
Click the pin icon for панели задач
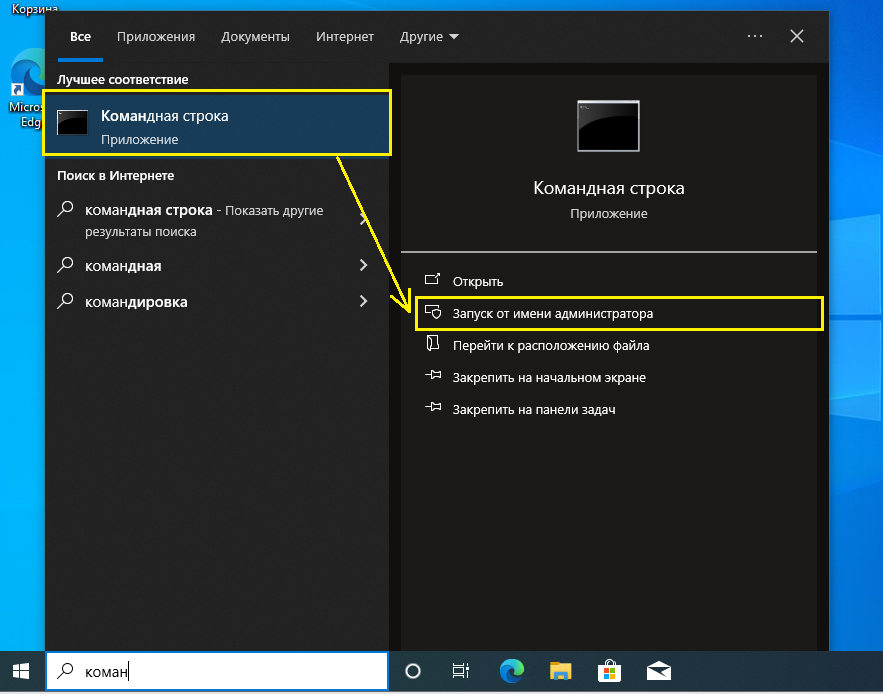click(x=432, y=407)
